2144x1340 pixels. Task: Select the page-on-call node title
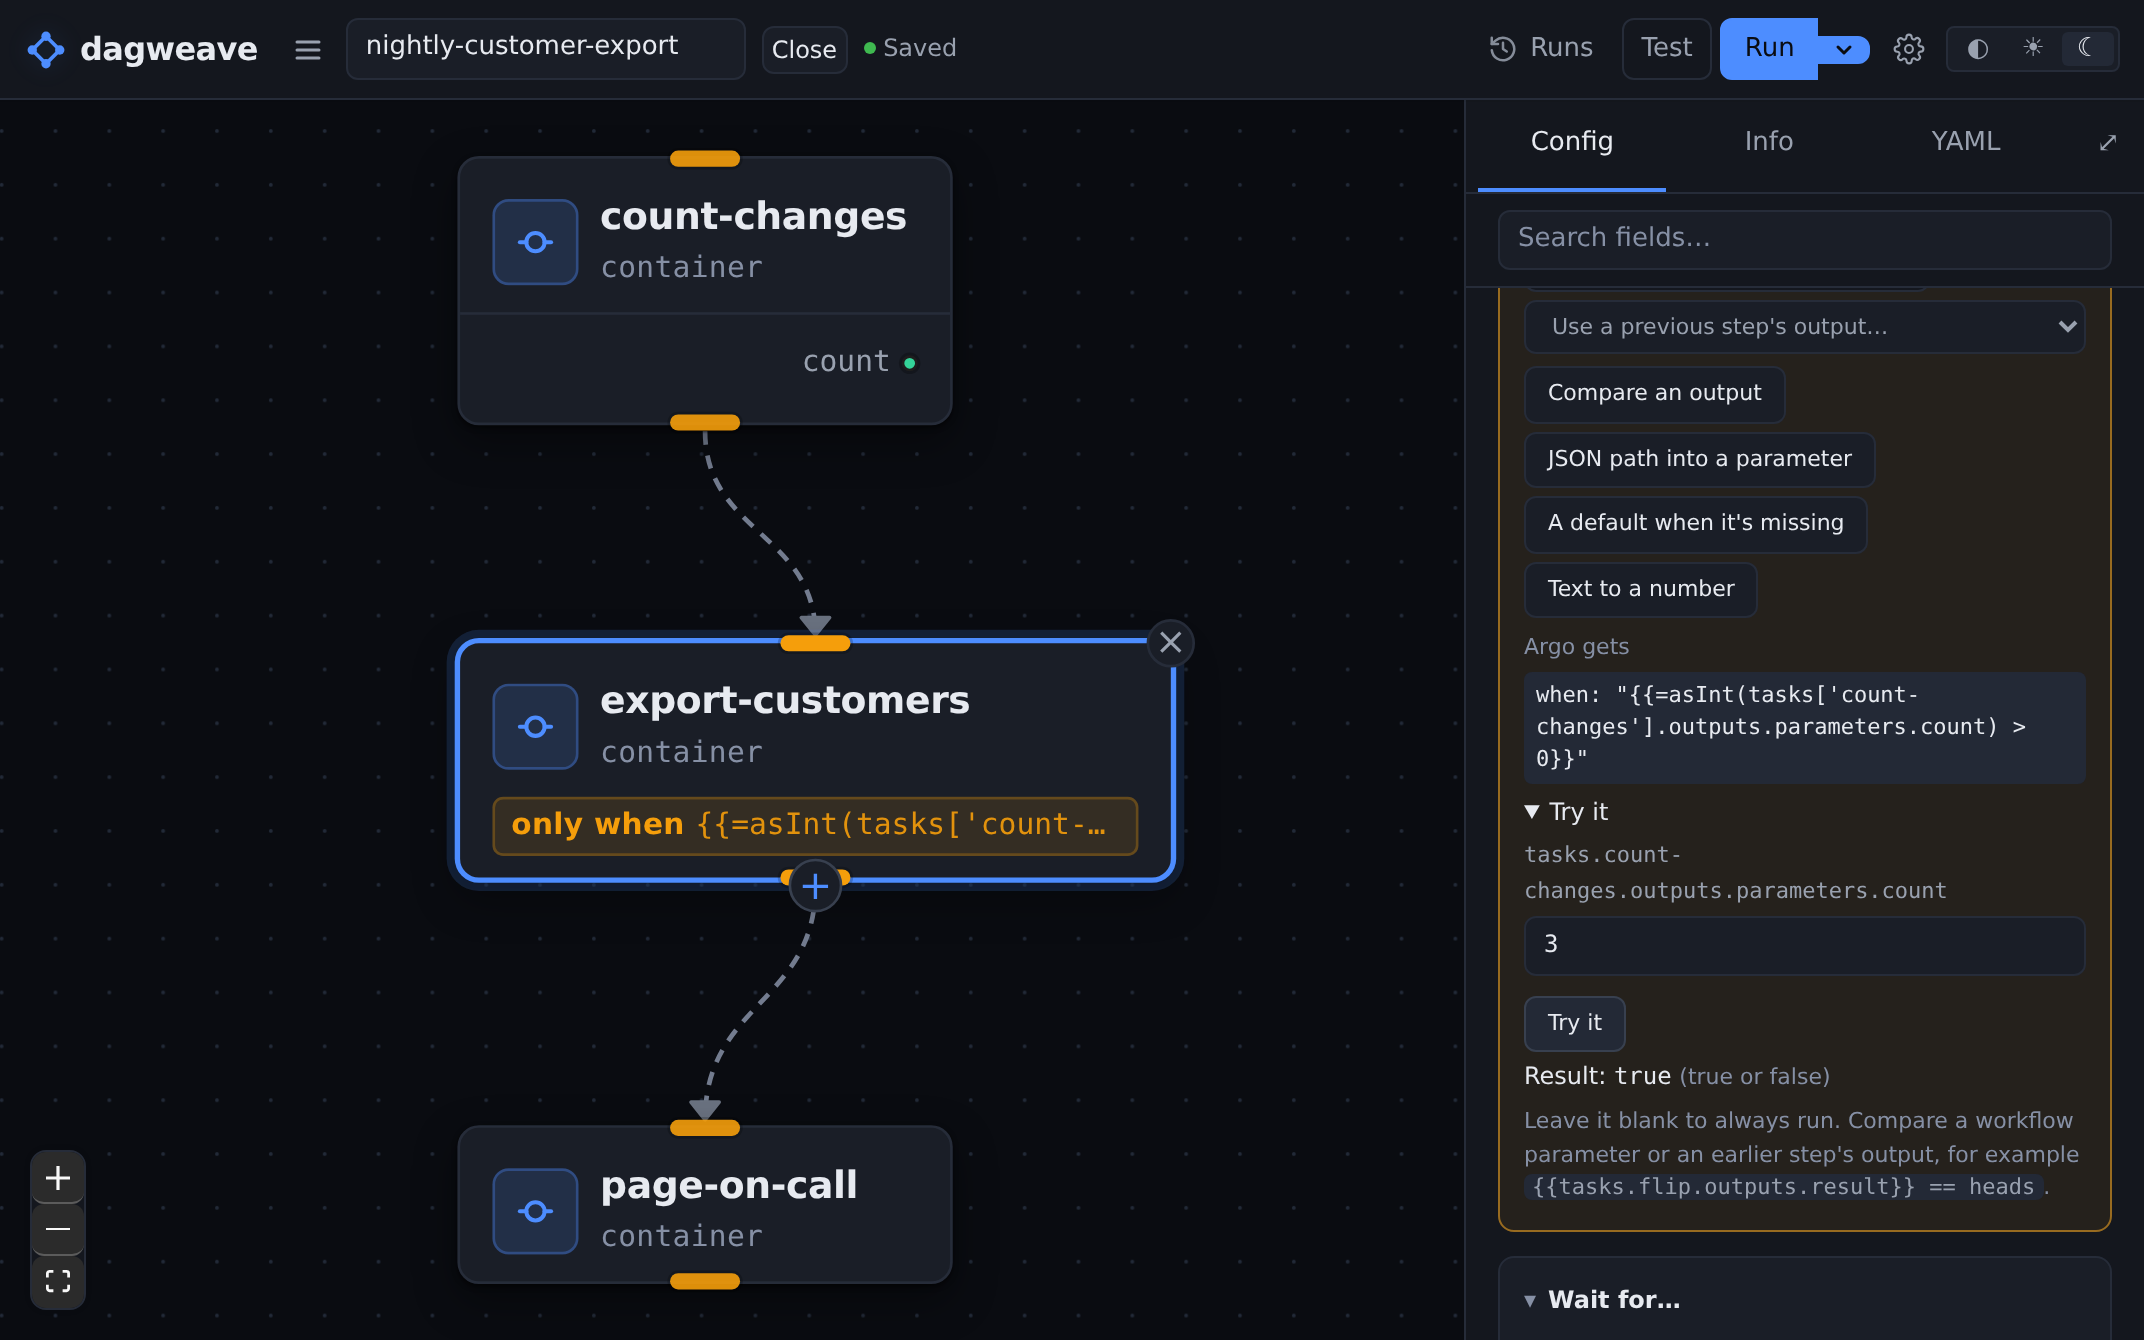click(729, 1185)
